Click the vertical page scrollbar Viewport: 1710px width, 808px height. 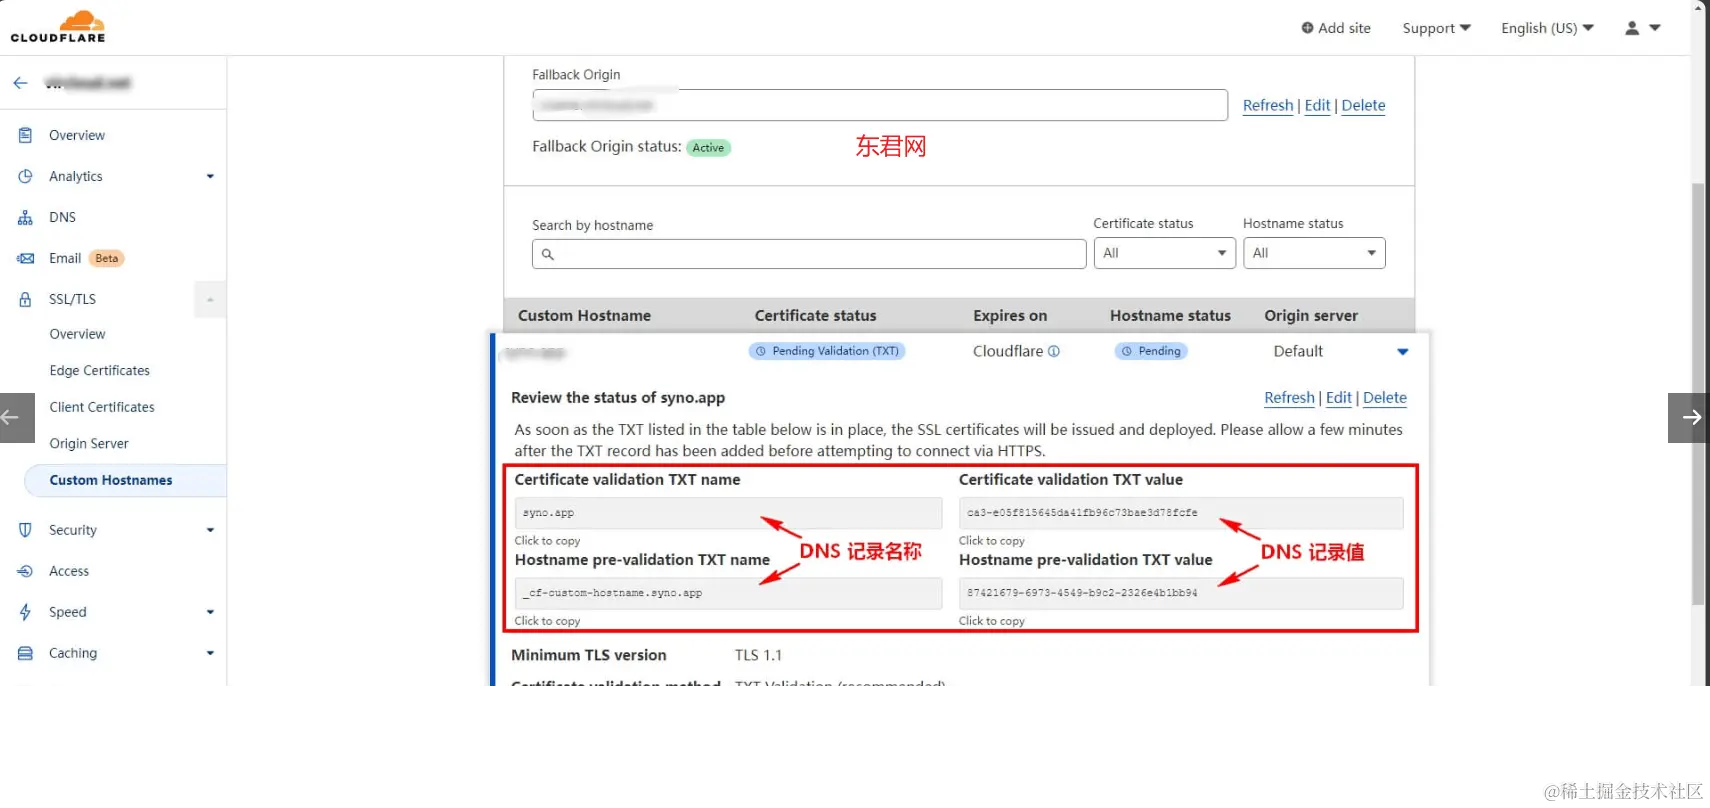coord(1698,394)
